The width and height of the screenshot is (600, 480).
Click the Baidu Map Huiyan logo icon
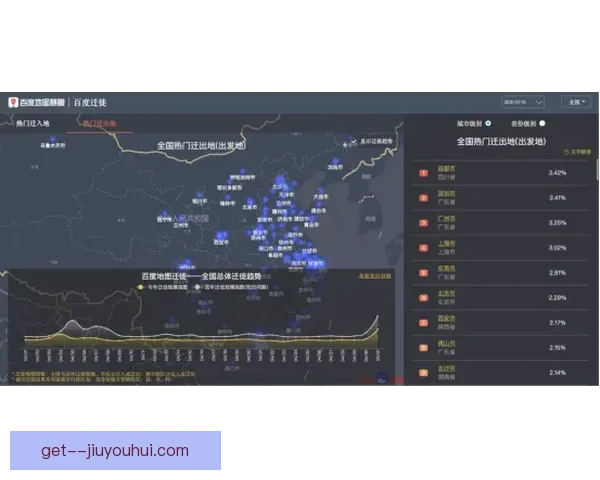(x=13, y=102)
